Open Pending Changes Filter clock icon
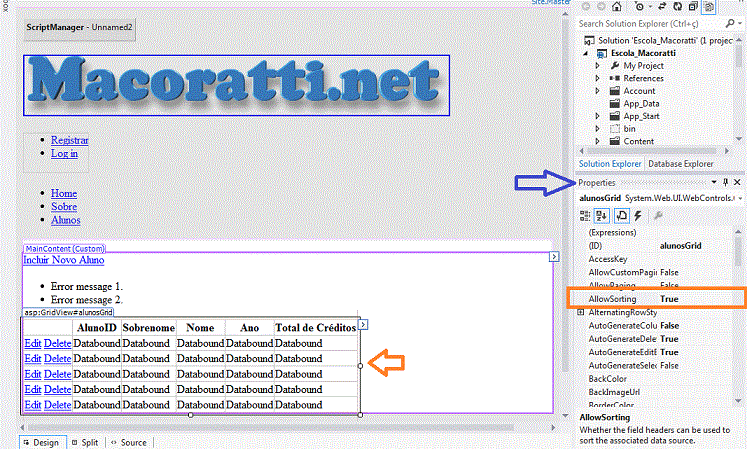 click(639, 7)
